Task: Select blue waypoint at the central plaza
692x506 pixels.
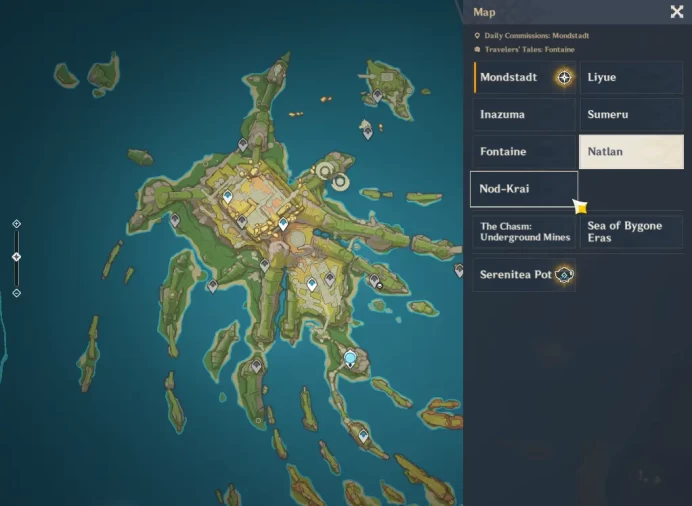Action: point(283,224)
